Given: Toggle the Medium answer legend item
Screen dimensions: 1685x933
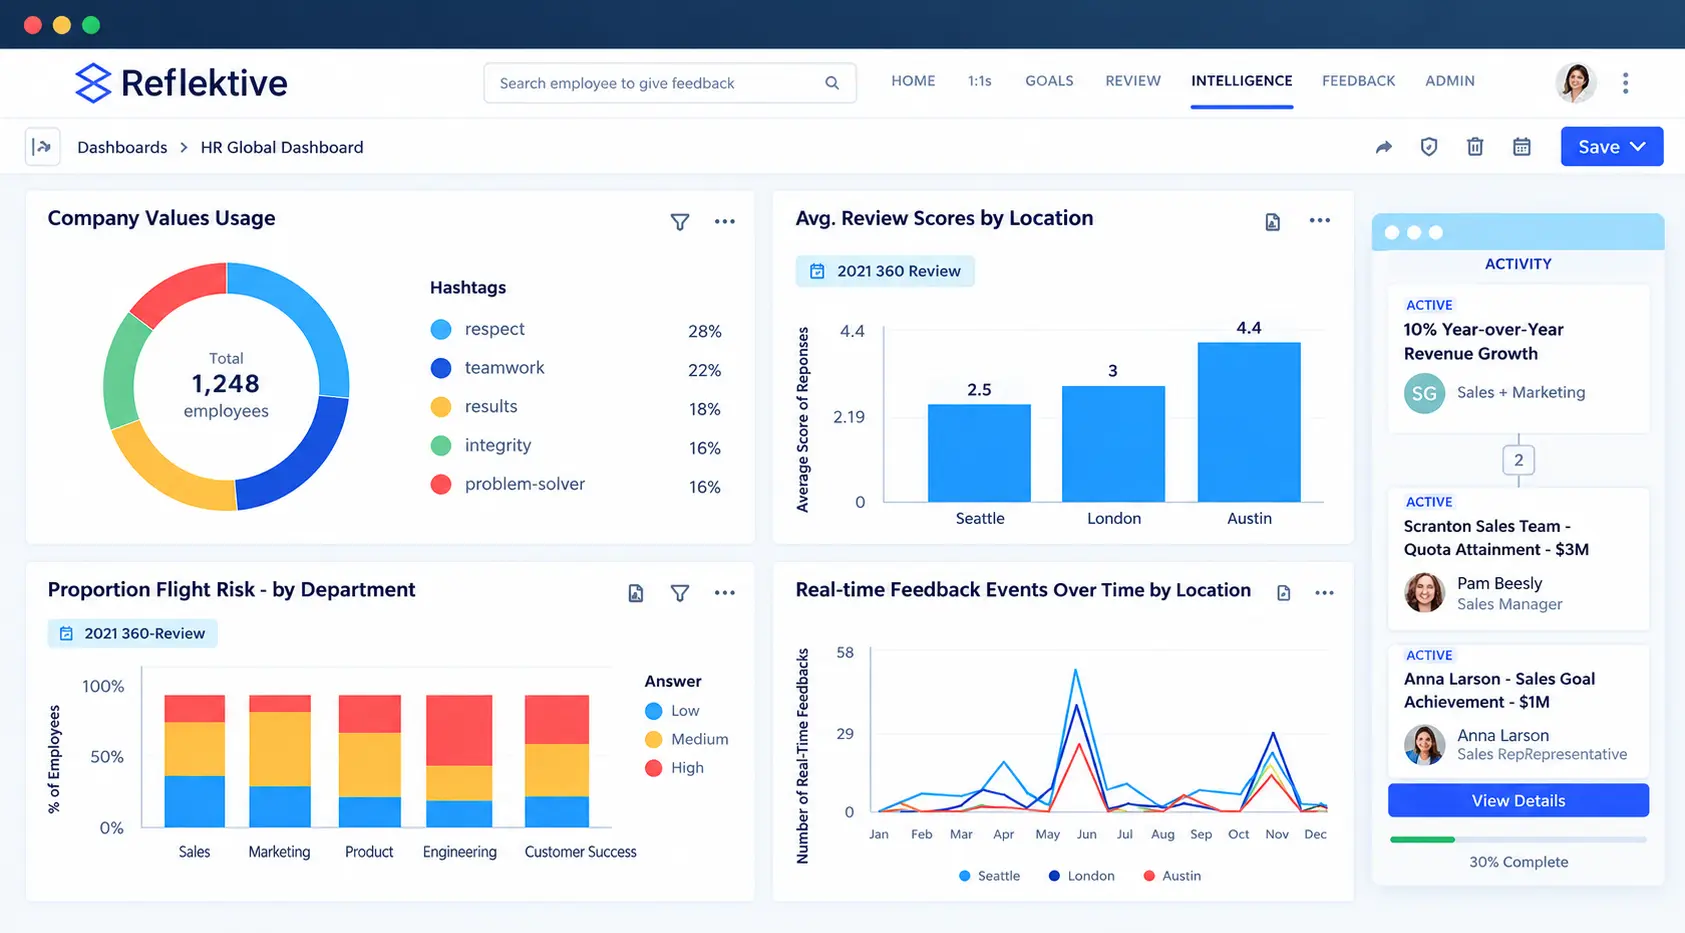Looking at the screenshot, I should 687,739.
